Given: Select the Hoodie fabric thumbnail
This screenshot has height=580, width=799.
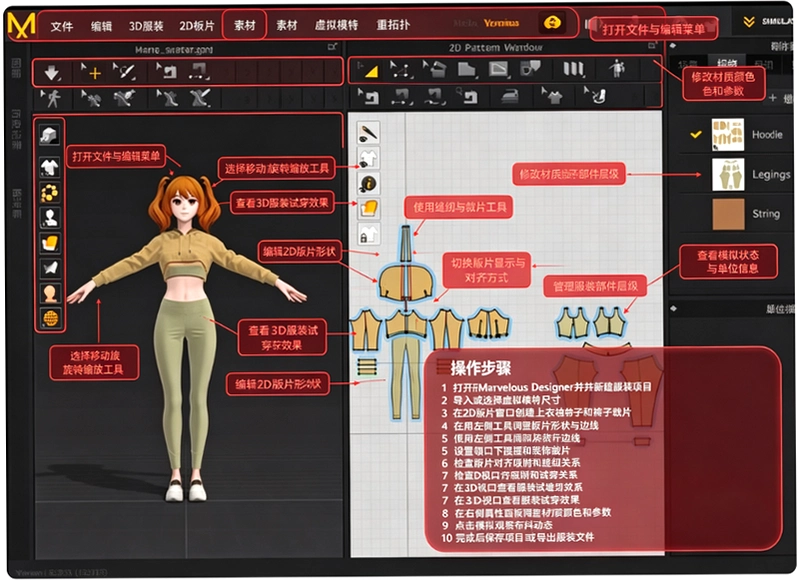Looking at the screenshot, I should click(728, 135).
